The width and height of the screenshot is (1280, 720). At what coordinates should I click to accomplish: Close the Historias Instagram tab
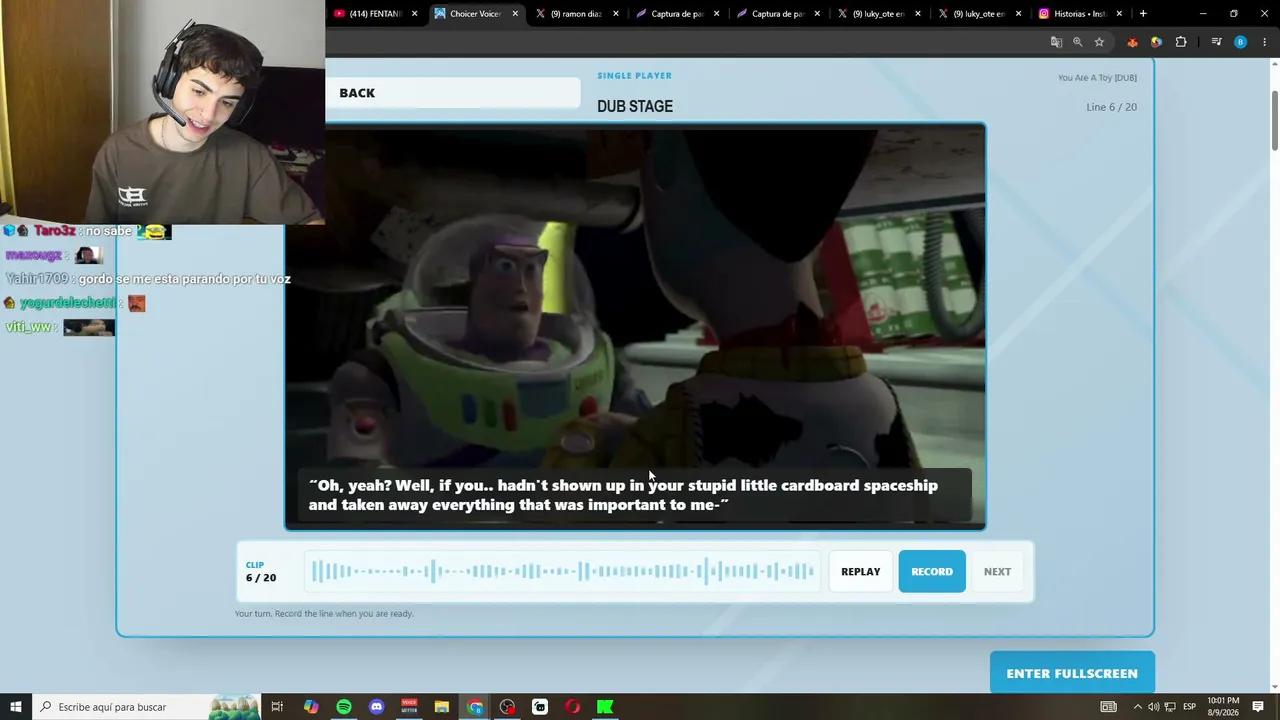click(1119, 14)
